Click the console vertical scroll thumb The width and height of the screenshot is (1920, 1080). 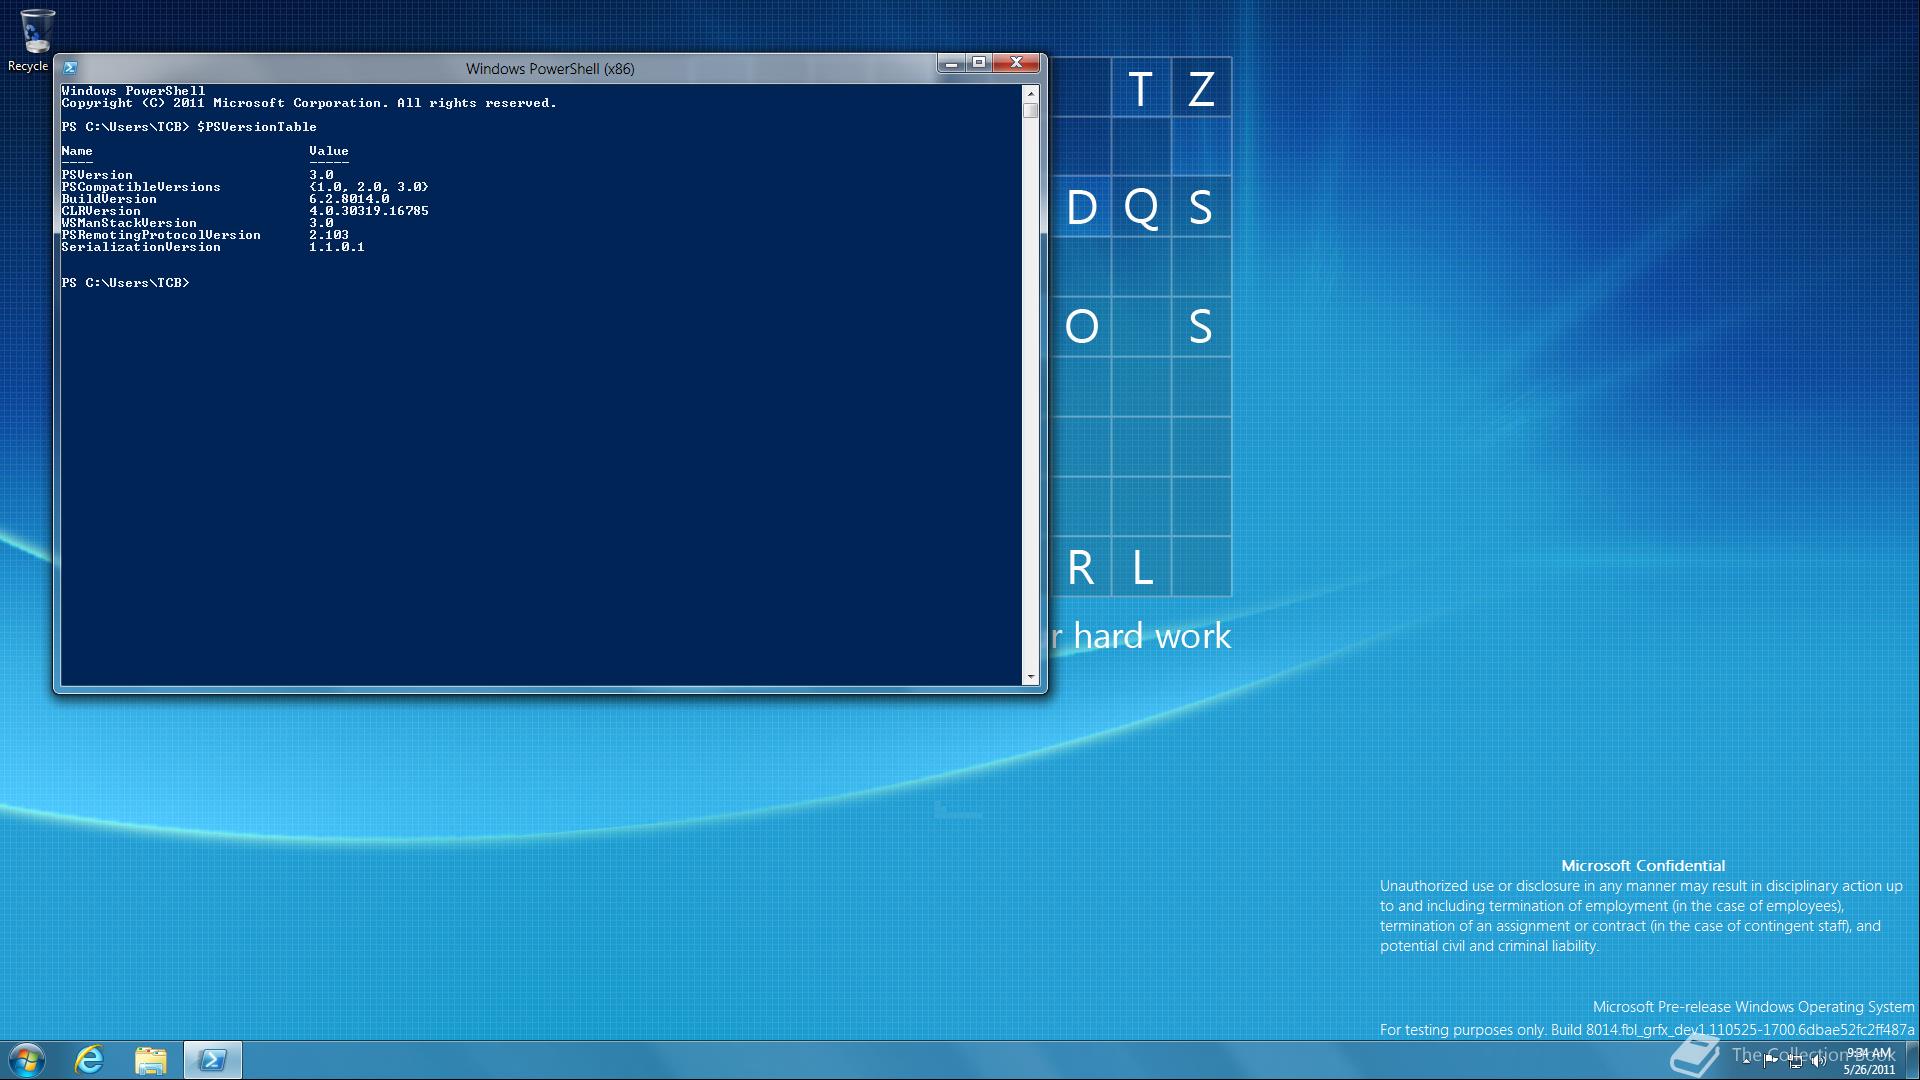(1031, 110)
